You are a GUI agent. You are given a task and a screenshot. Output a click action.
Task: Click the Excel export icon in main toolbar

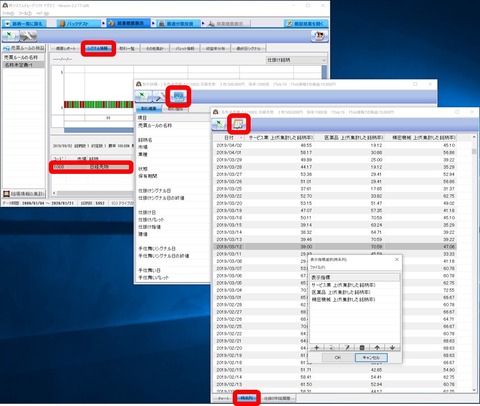tap(10, 36)
